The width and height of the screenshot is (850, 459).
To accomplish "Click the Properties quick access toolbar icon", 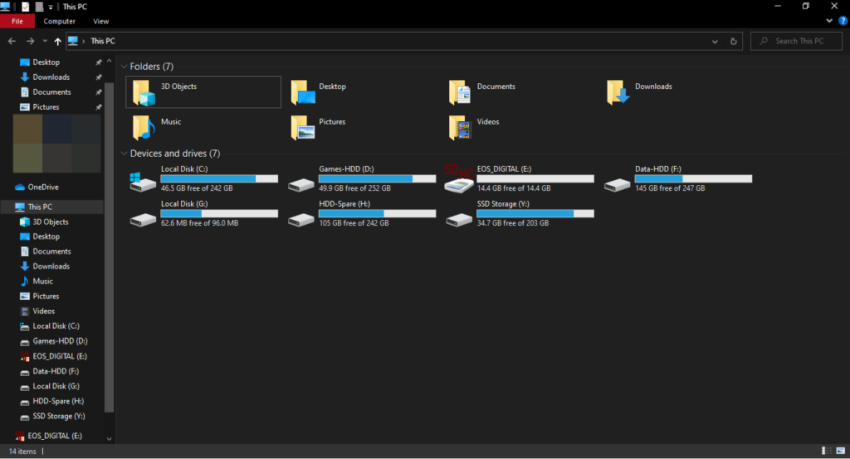I will coord(25,7).
